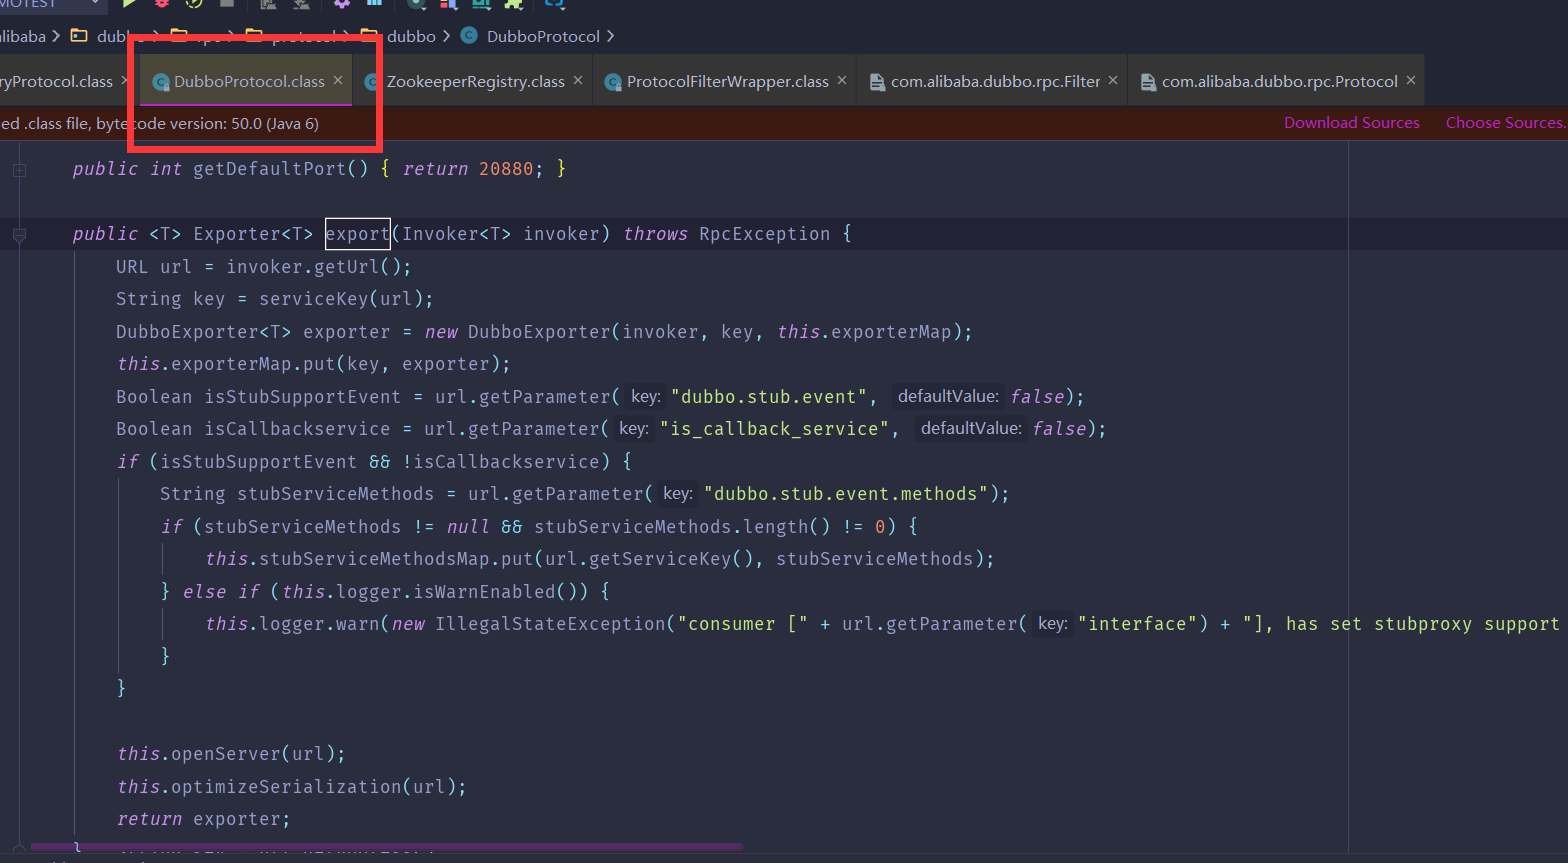Click the getDefaultPort method name

pyautogui.click(x=269, y=169)
